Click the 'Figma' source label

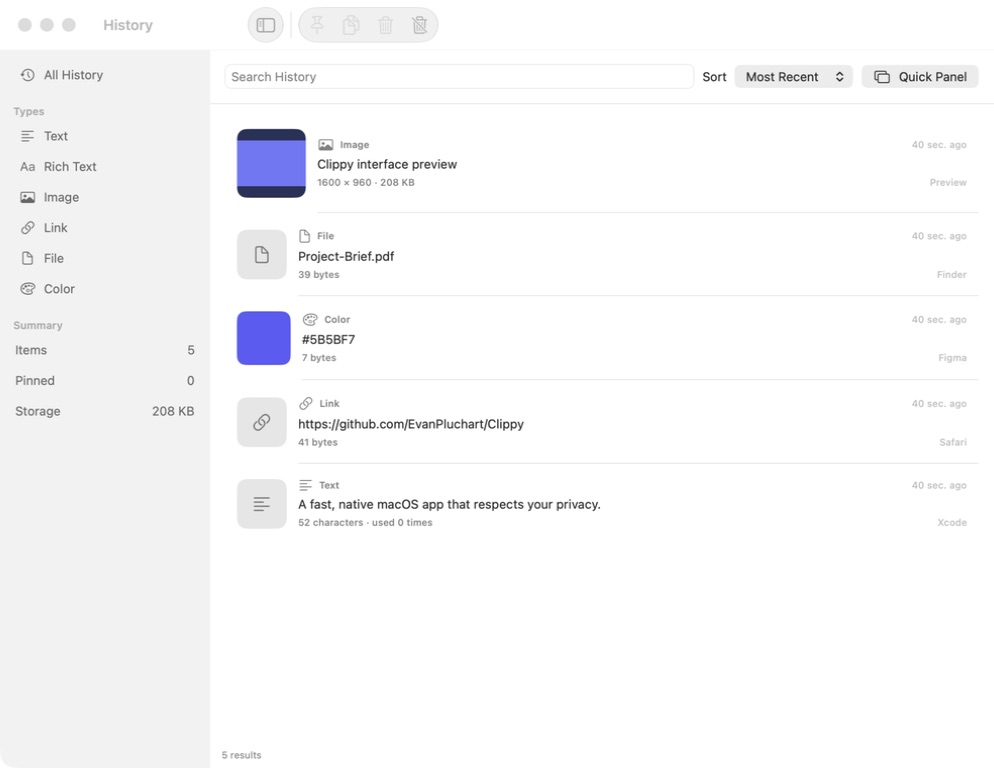tap(952, 358)
